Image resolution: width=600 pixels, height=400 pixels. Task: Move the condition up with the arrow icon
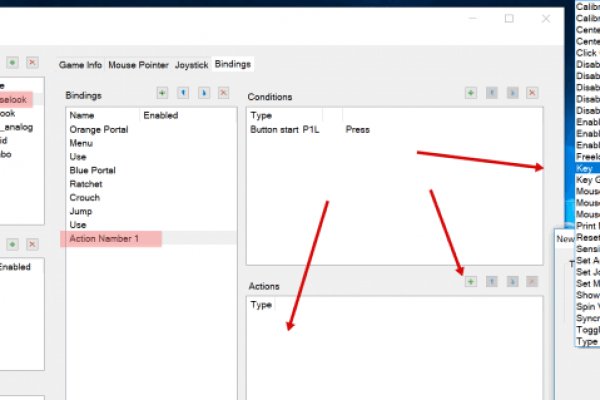491,93
